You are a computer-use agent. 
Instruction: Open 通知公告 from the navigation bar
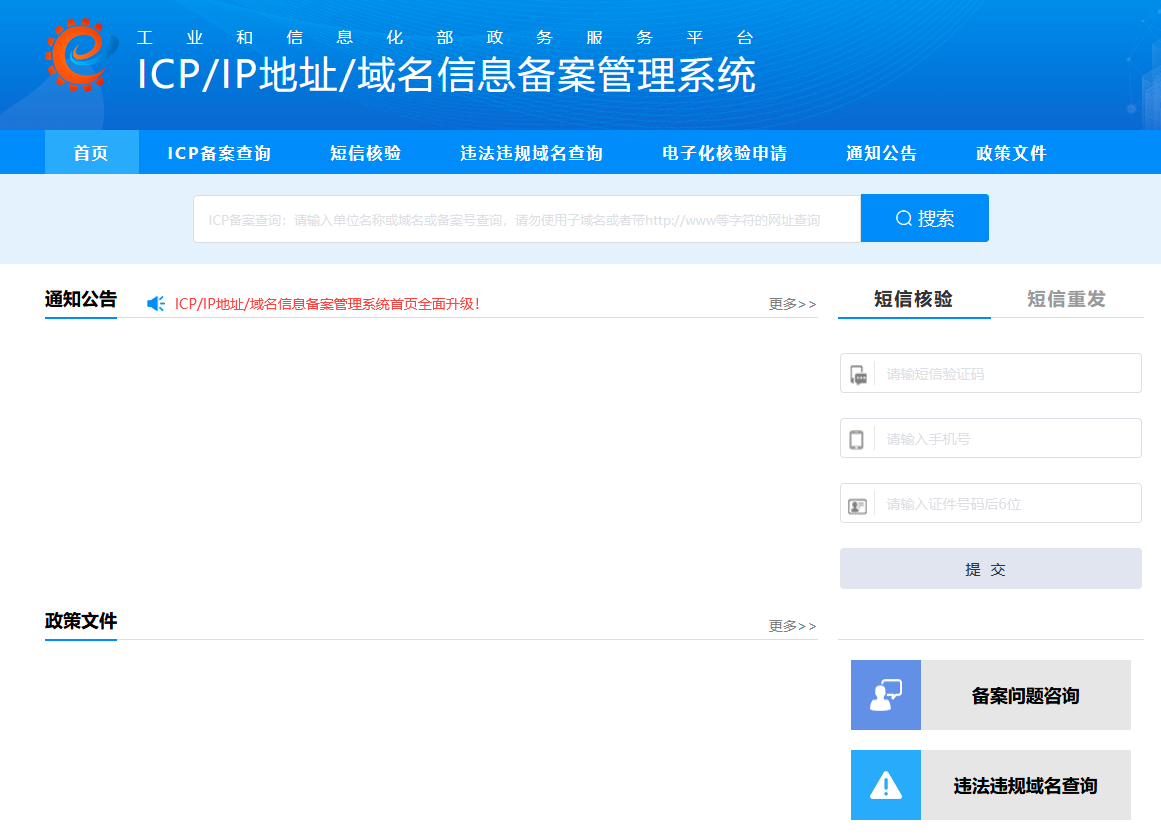tap(881, 152)
